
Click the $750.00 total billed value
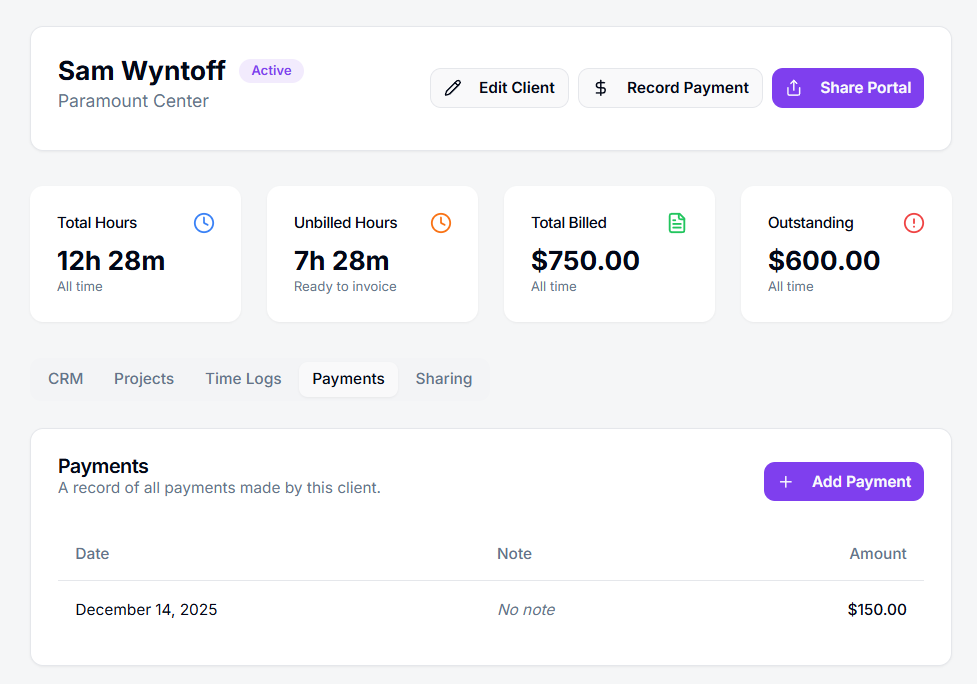pyautogui.click(x=585, y=260)
